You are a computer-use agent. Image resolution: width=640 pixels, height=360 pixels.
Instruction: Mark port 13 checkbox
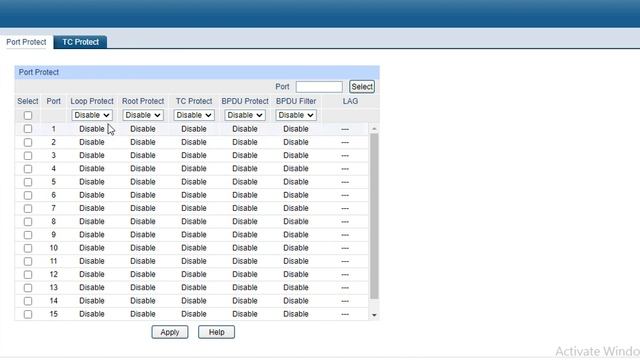pyautogui.click(x=28, y=288)
